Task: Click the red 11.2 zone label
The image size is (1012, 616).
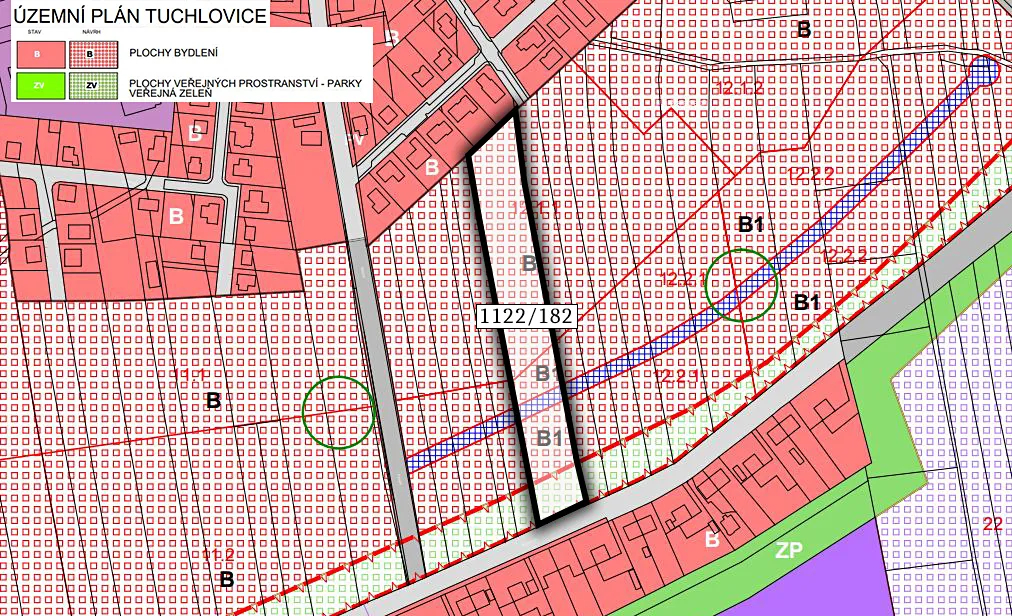Action: pos(218,555)
